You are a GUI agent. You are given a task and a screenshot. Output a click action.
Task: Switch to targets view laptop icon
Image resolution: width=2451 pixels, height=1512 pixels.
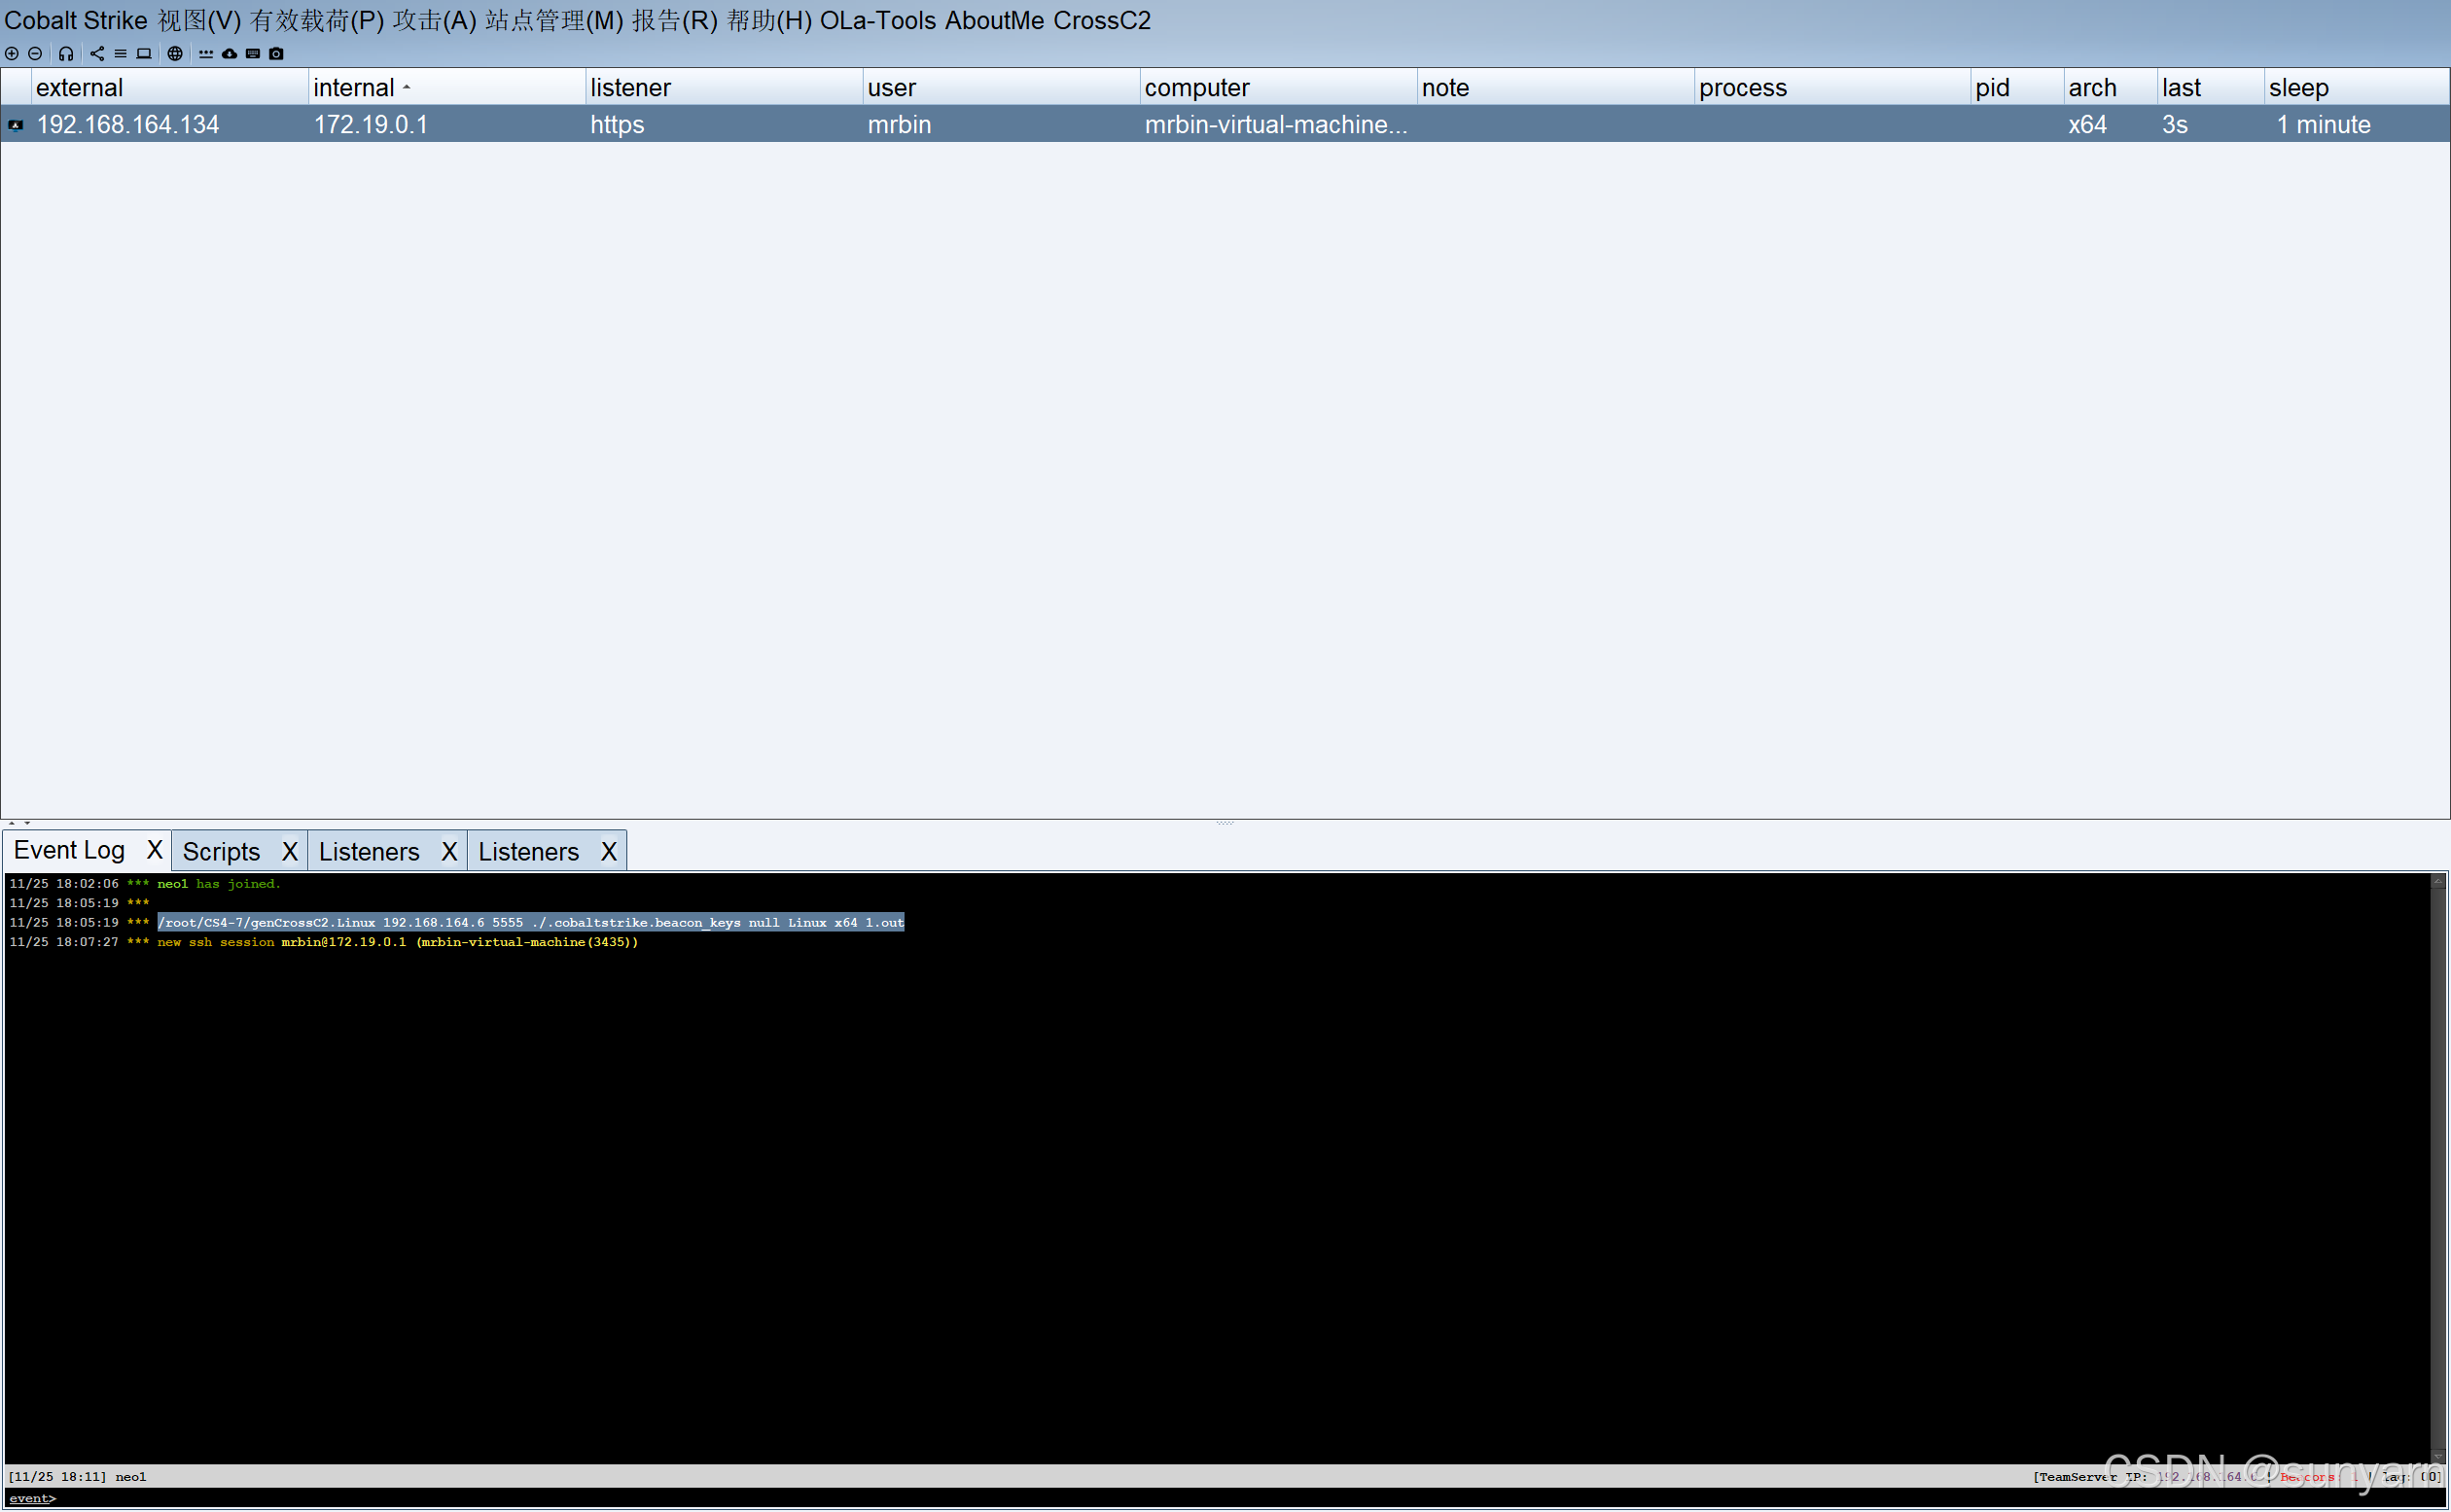click(144, 54)
